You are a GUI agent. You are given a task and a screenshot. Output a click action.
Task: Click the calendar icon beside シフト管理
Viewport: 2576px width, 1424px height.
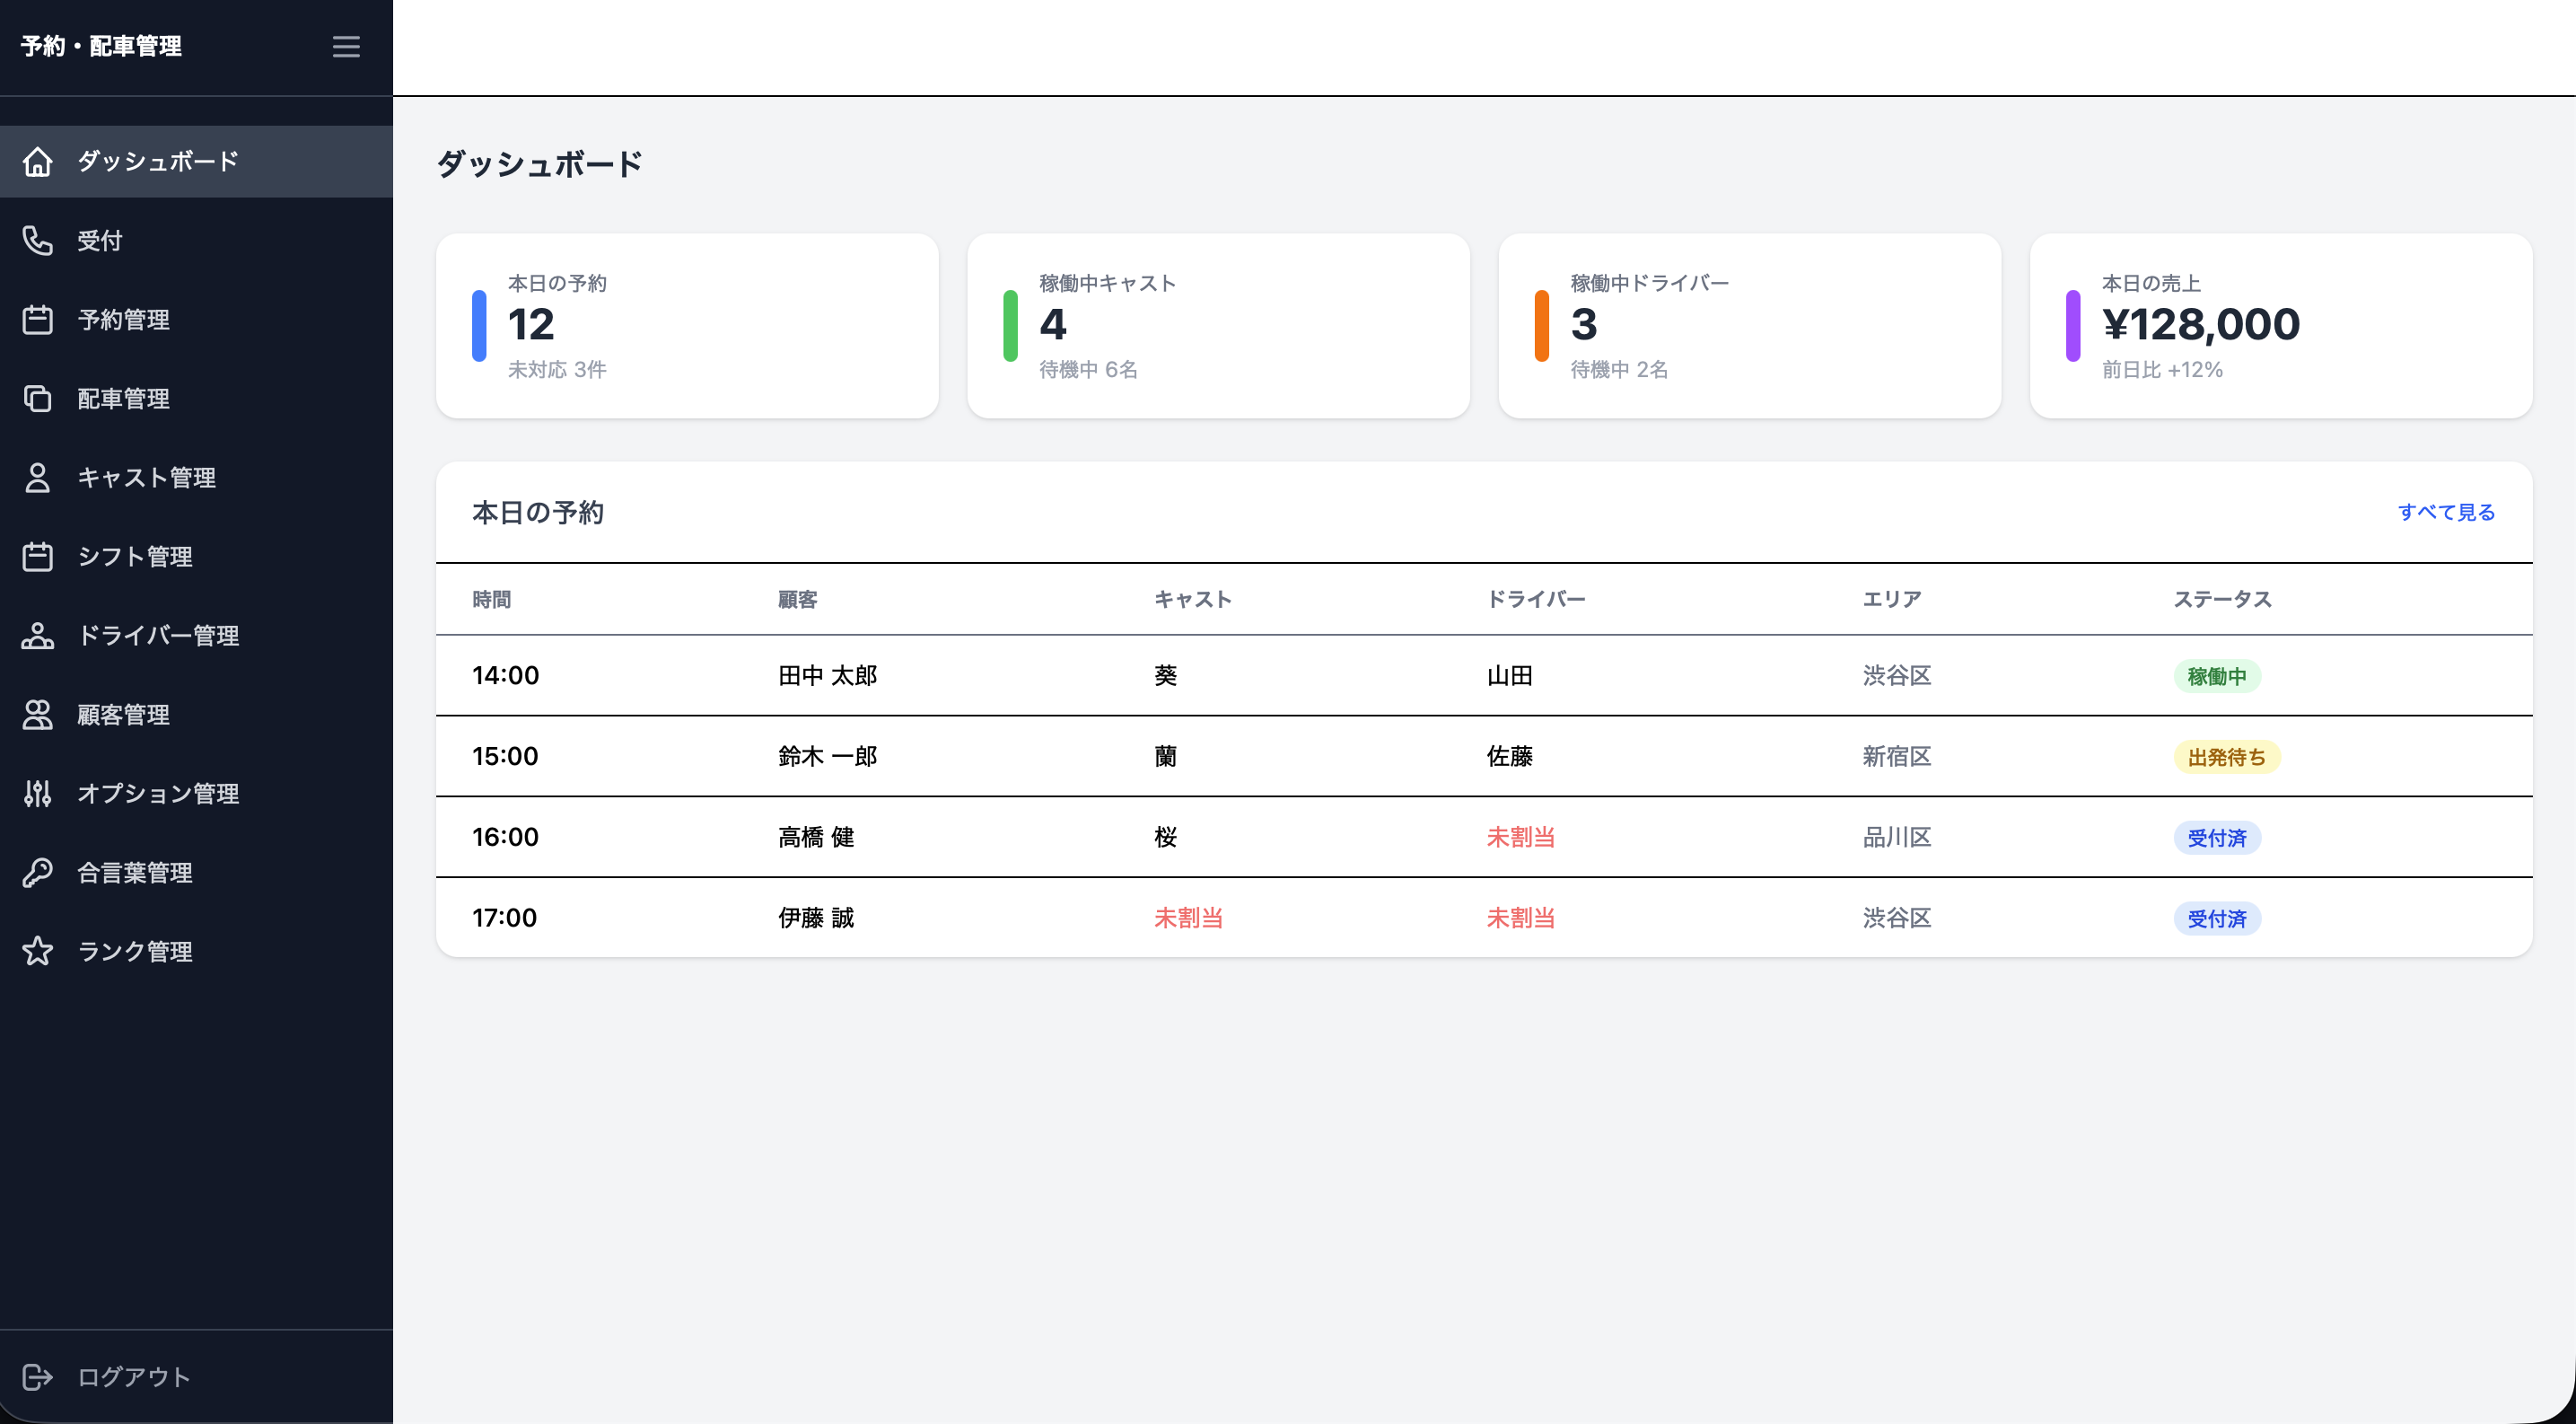click(x=38, y=556)
